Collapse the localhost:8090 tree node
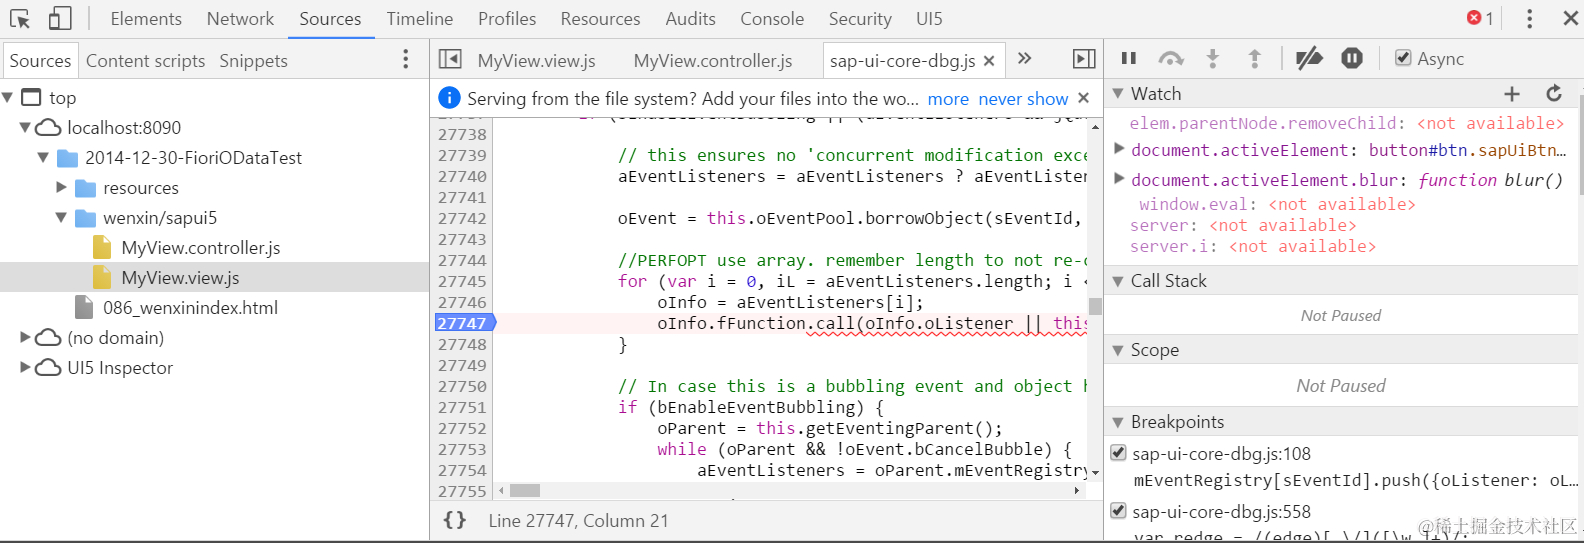Image resolution: width=1584 pixels, height=543 pixels. pos(26,127)
